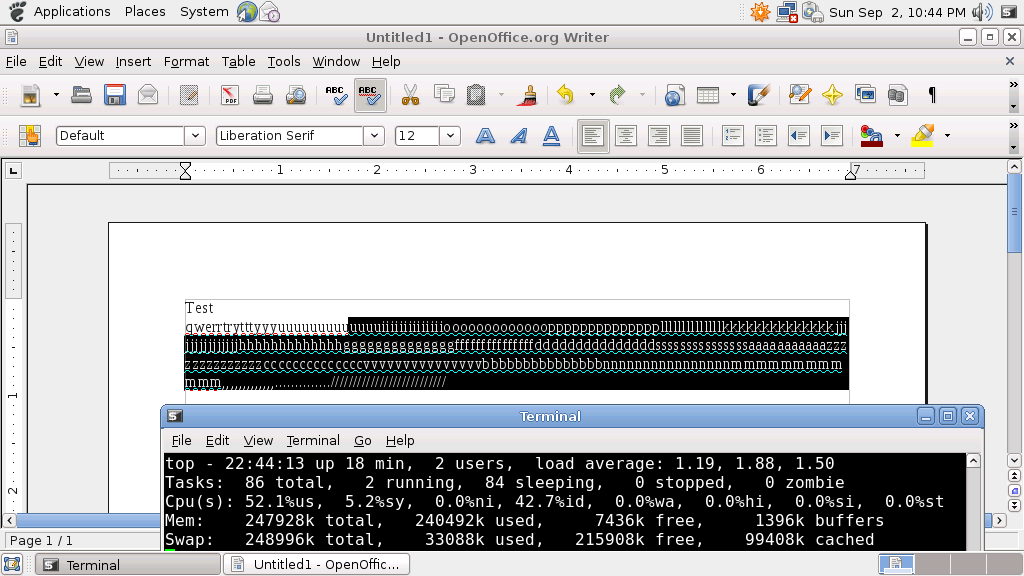Open the Window menu in Writer

pyautogui.click(x=336, y=61)
